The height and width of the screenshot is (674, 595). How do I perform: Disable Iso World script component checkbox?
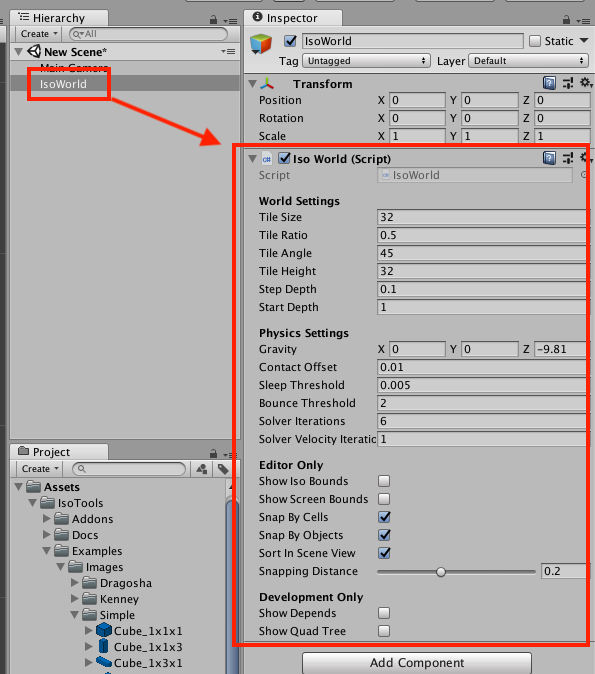point(284,158)
